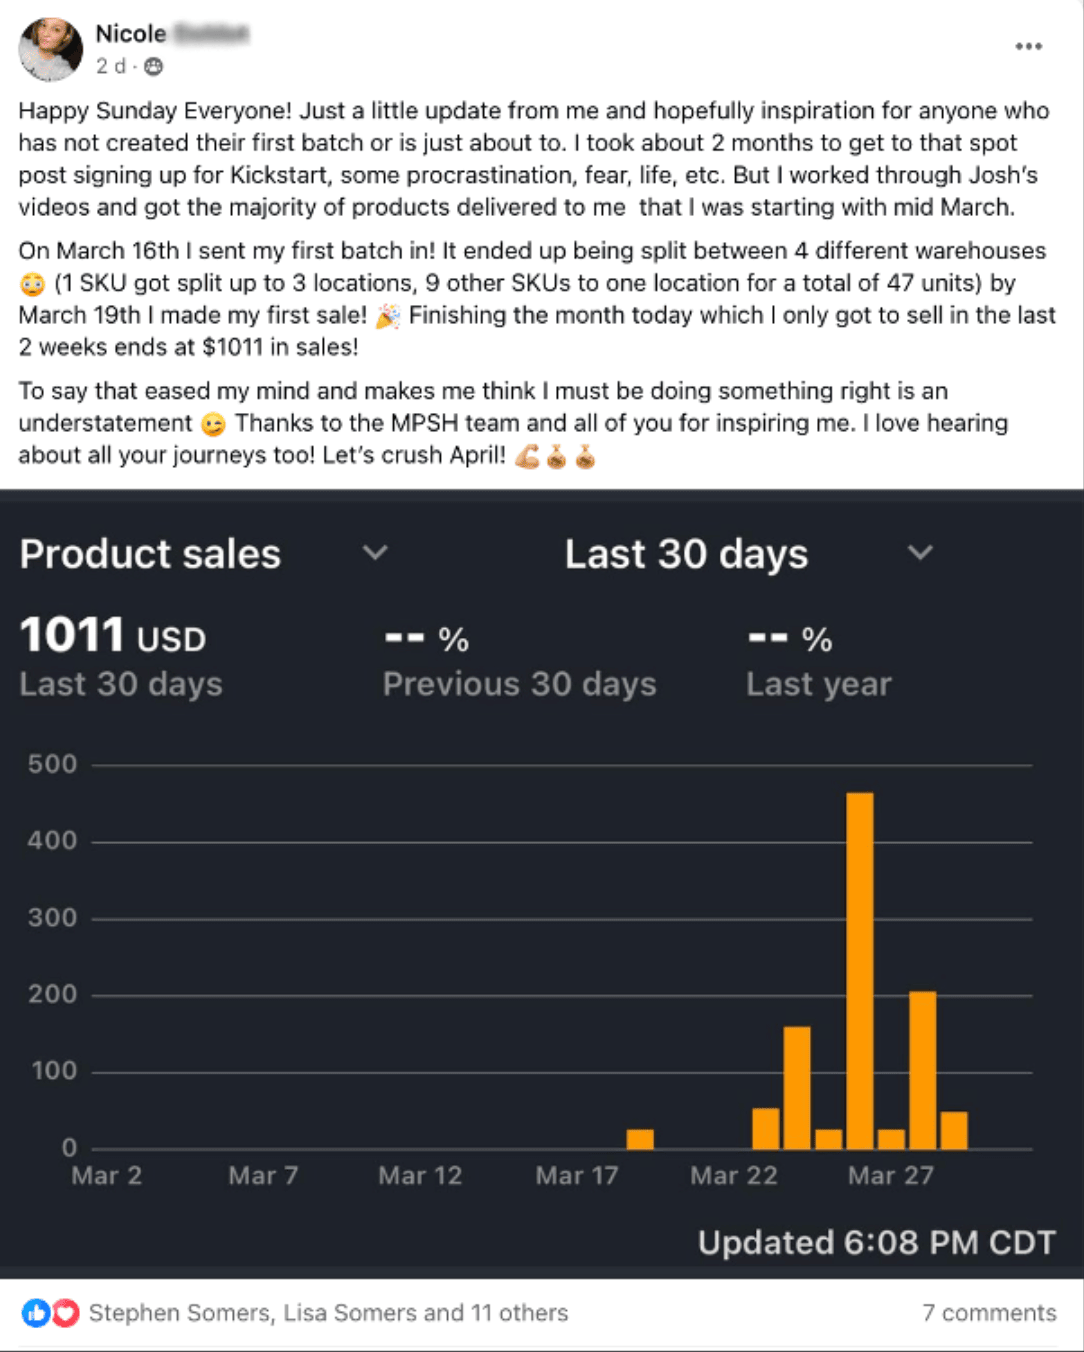The image size is (1084, 1352).
Task: Click the blue Like reaction icon
Action: click(36, 1313)
